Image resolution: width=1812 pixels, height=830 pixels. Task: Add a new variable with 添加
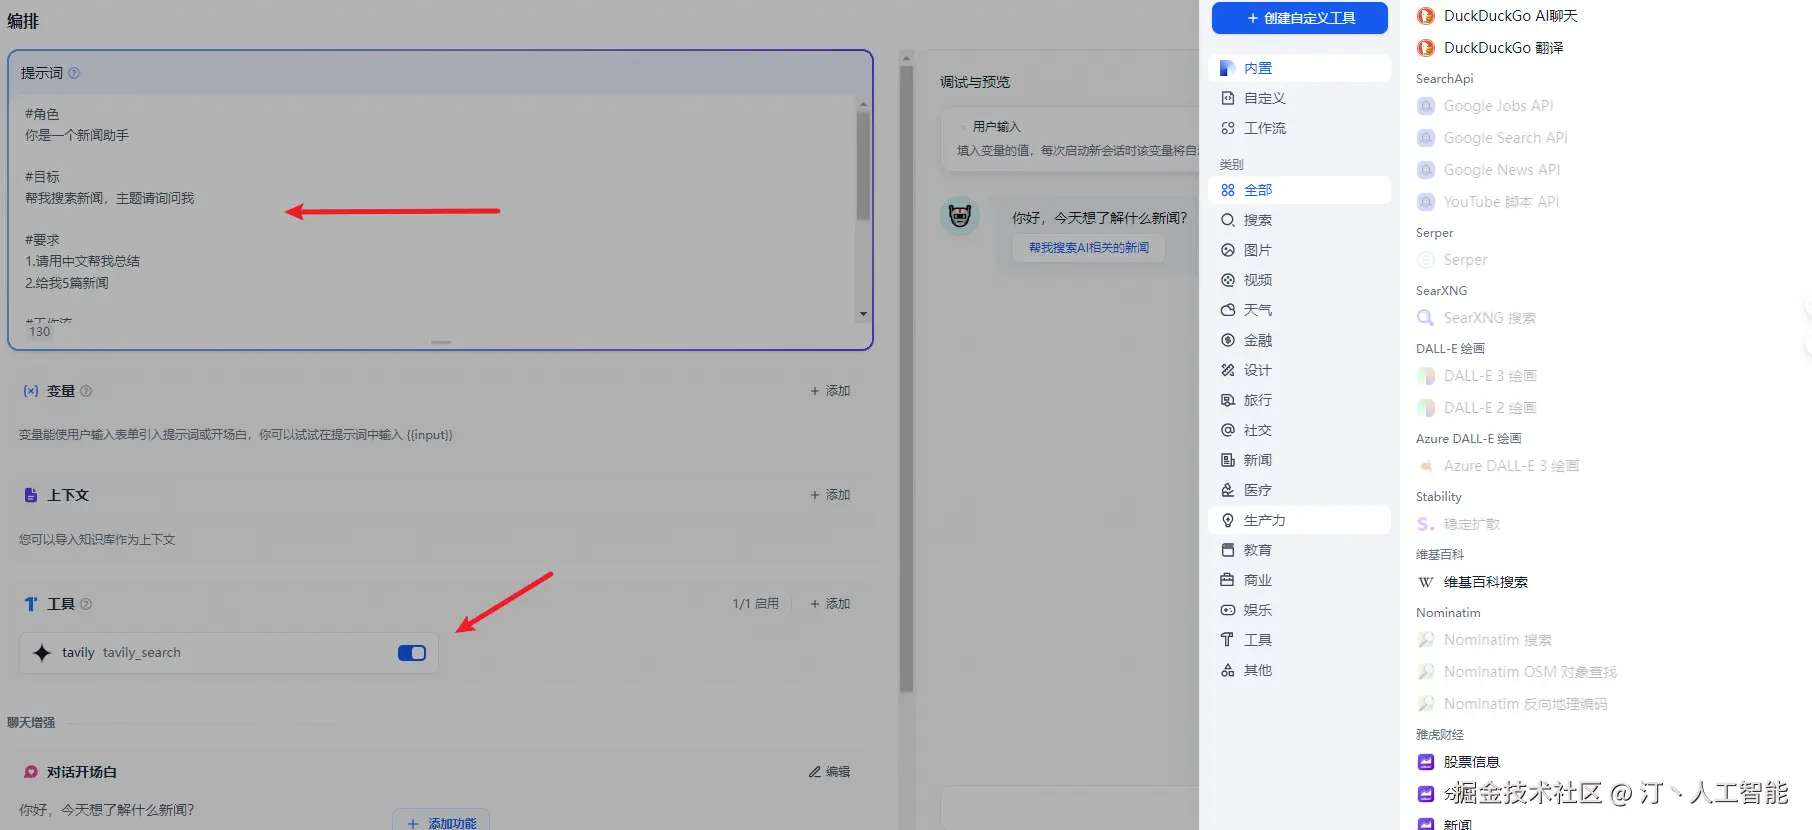(830, 391)
